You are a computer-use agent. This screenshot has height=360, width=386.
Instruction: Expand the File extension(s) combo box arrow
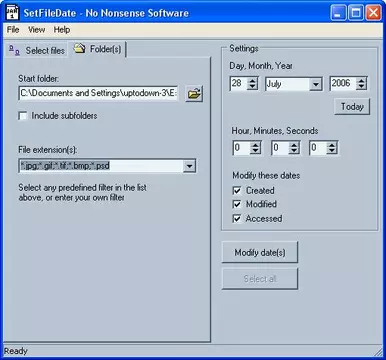coord(189,166)
